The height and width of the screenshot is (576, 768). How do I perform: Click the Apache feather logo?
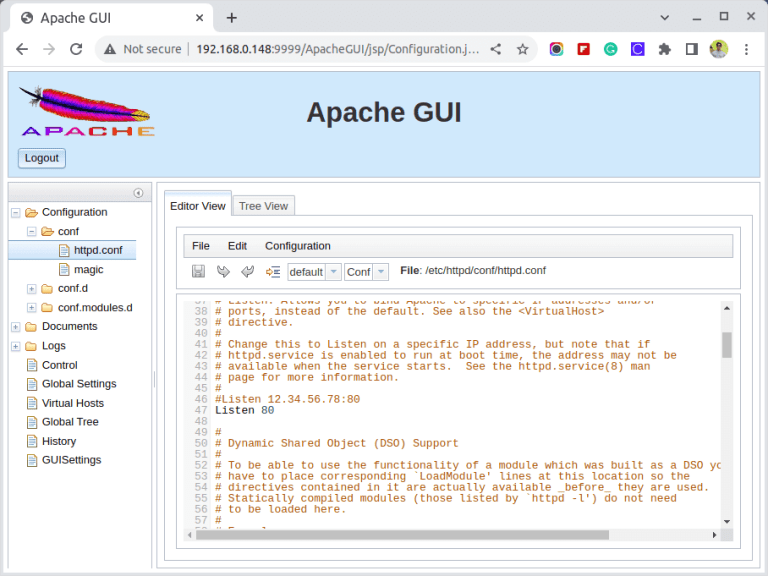87,112
